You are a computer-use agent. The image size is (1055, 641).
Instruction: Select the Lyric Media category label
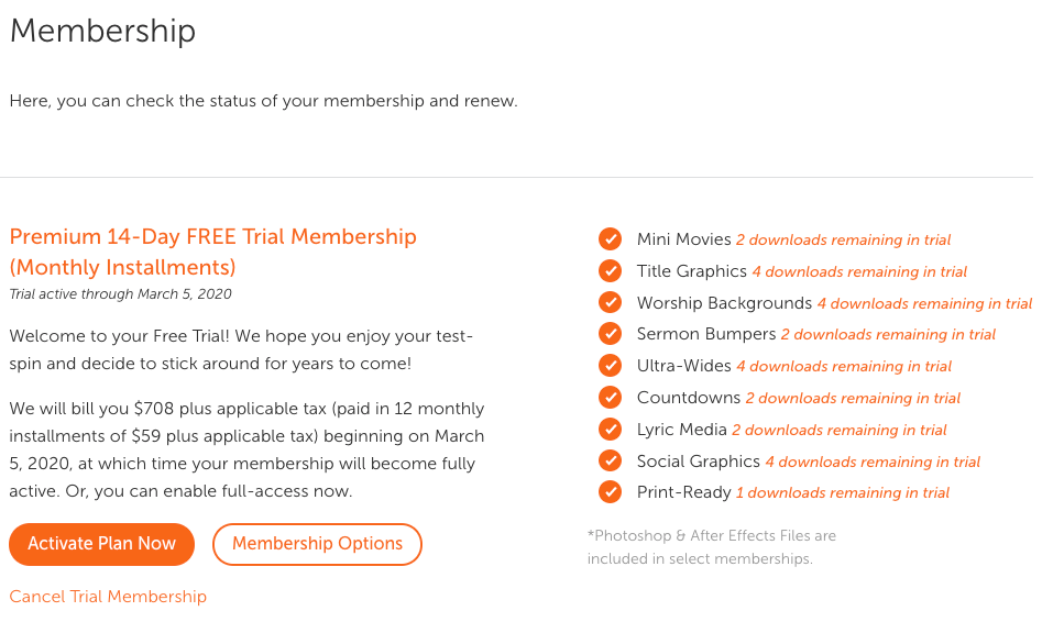click(x=681, y=429)
